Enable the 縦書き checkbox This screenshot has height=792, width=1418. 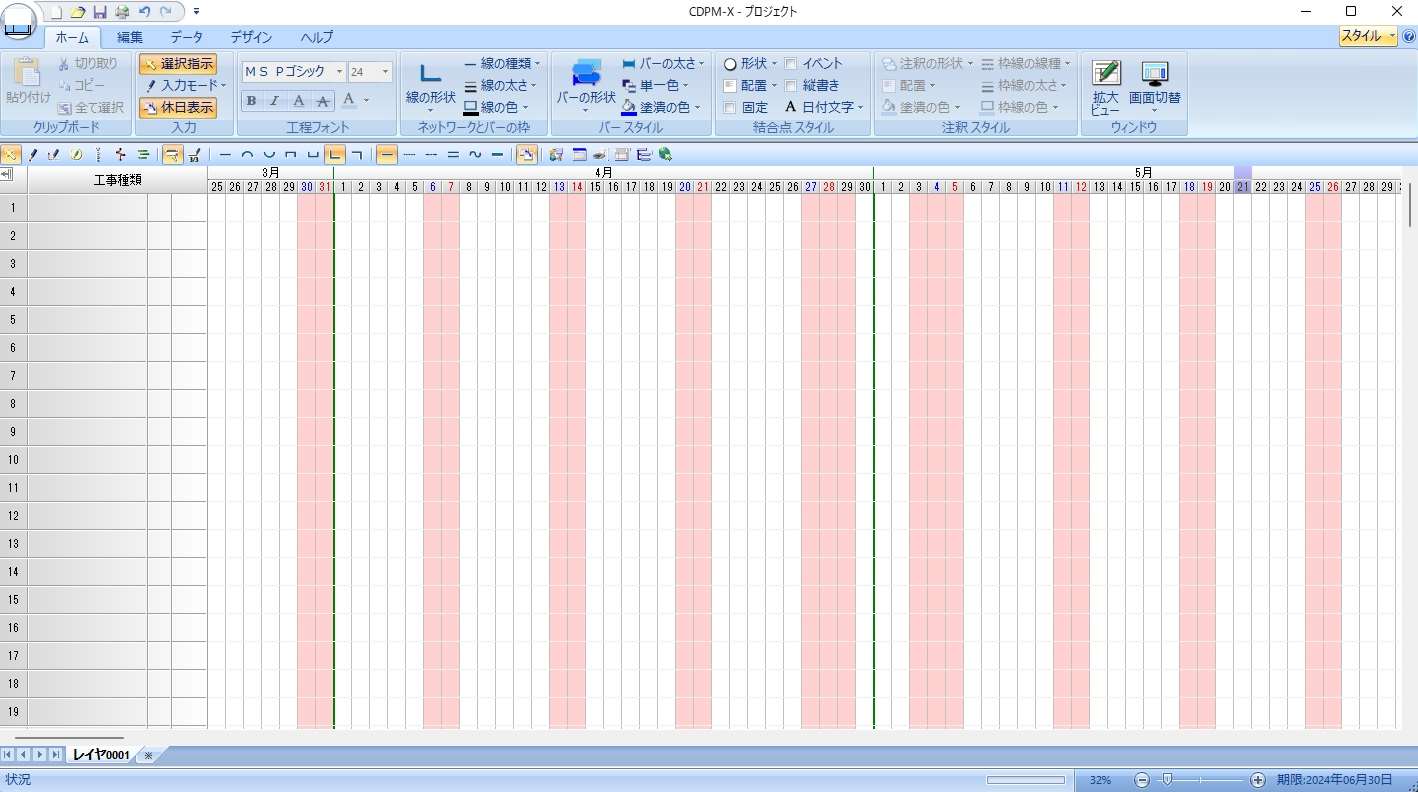tap(790, 86)
